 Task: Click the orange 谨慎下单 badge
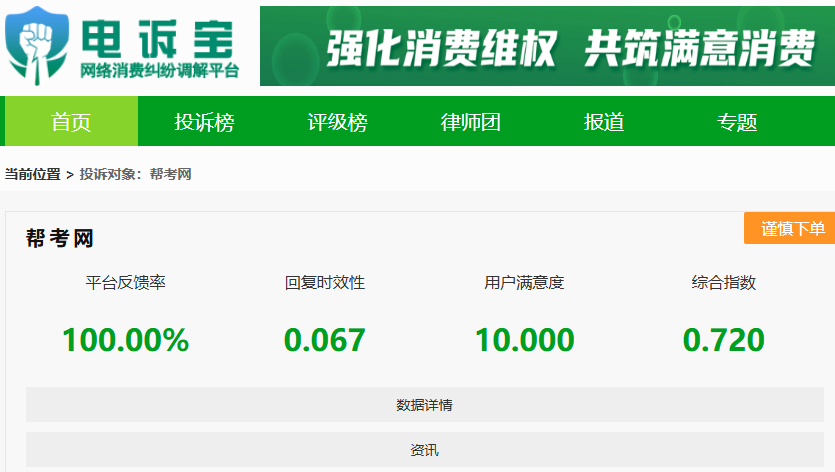(x=790, y=229)
